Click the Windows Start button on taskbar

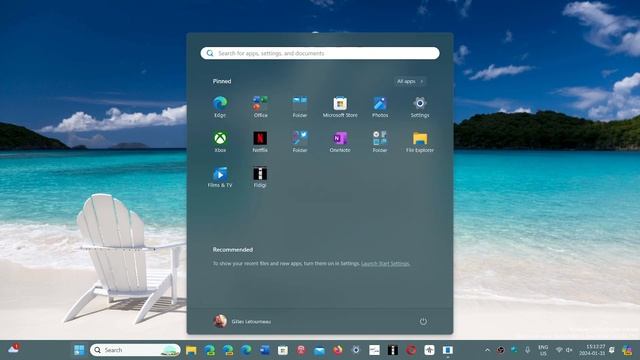click(79, 350)
